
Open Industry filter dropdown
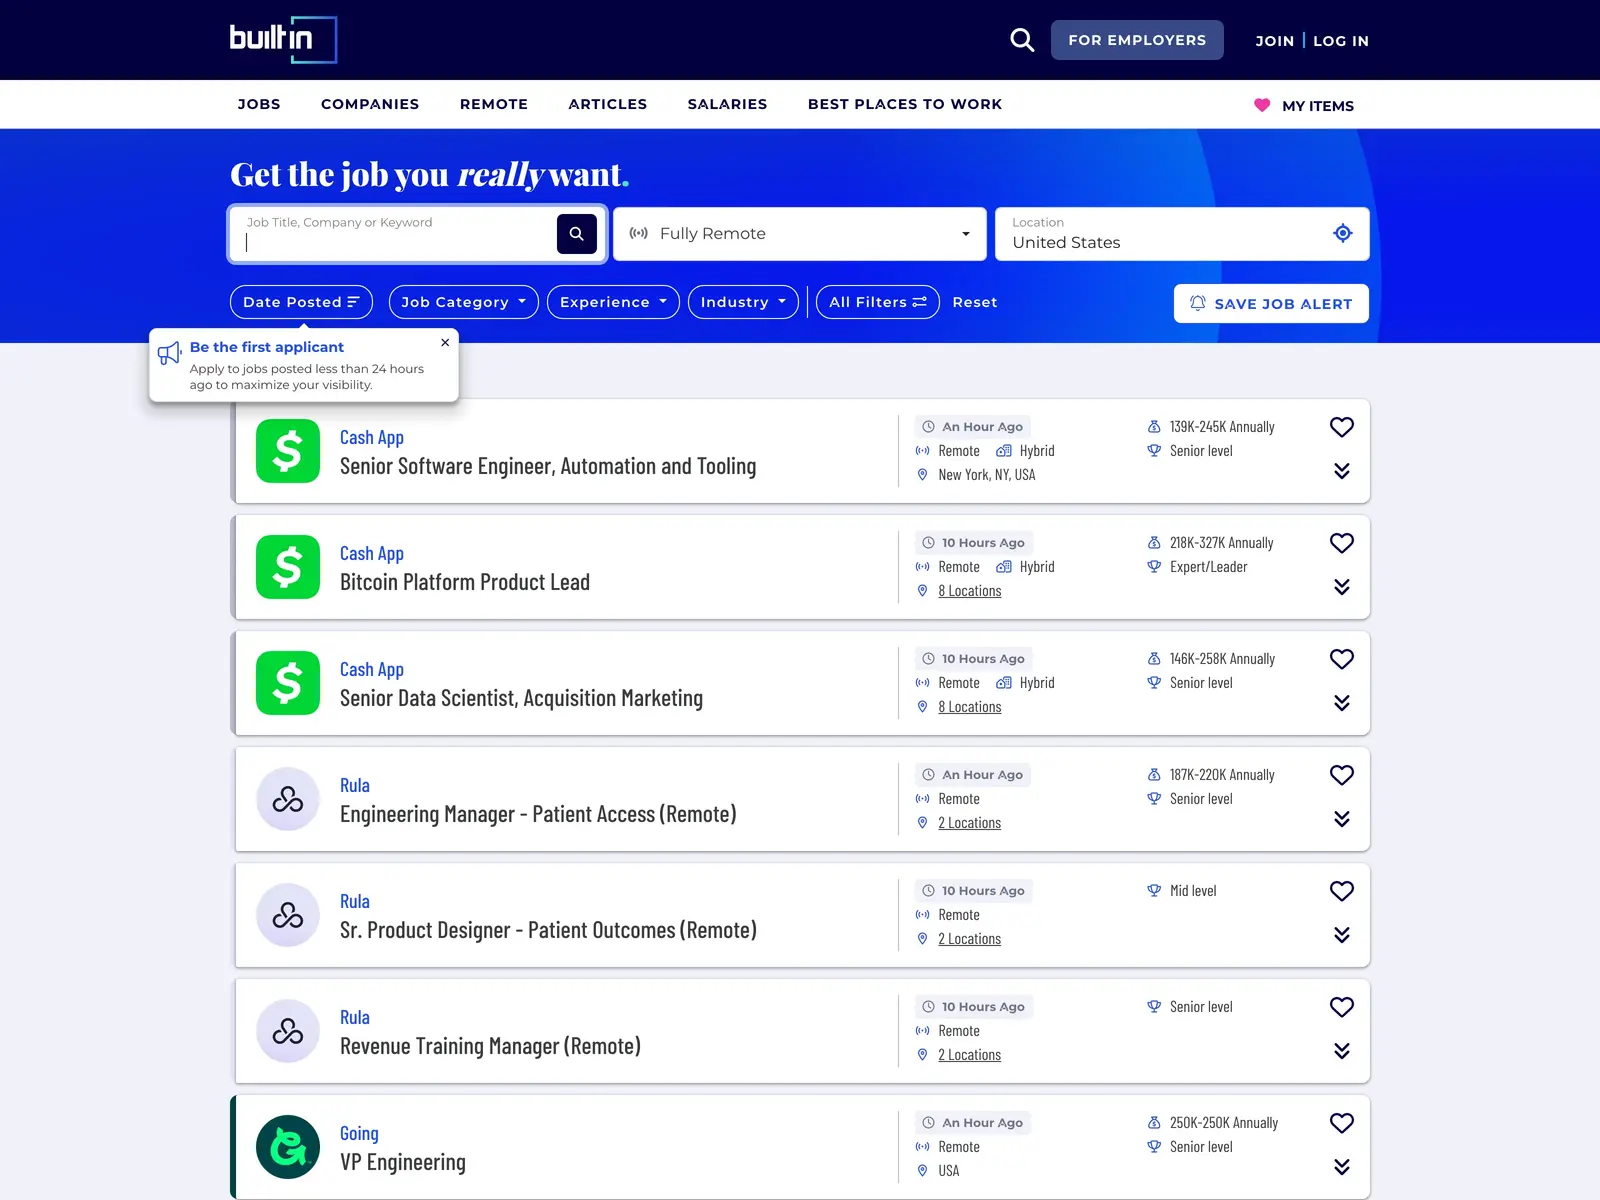coord(743,302)
